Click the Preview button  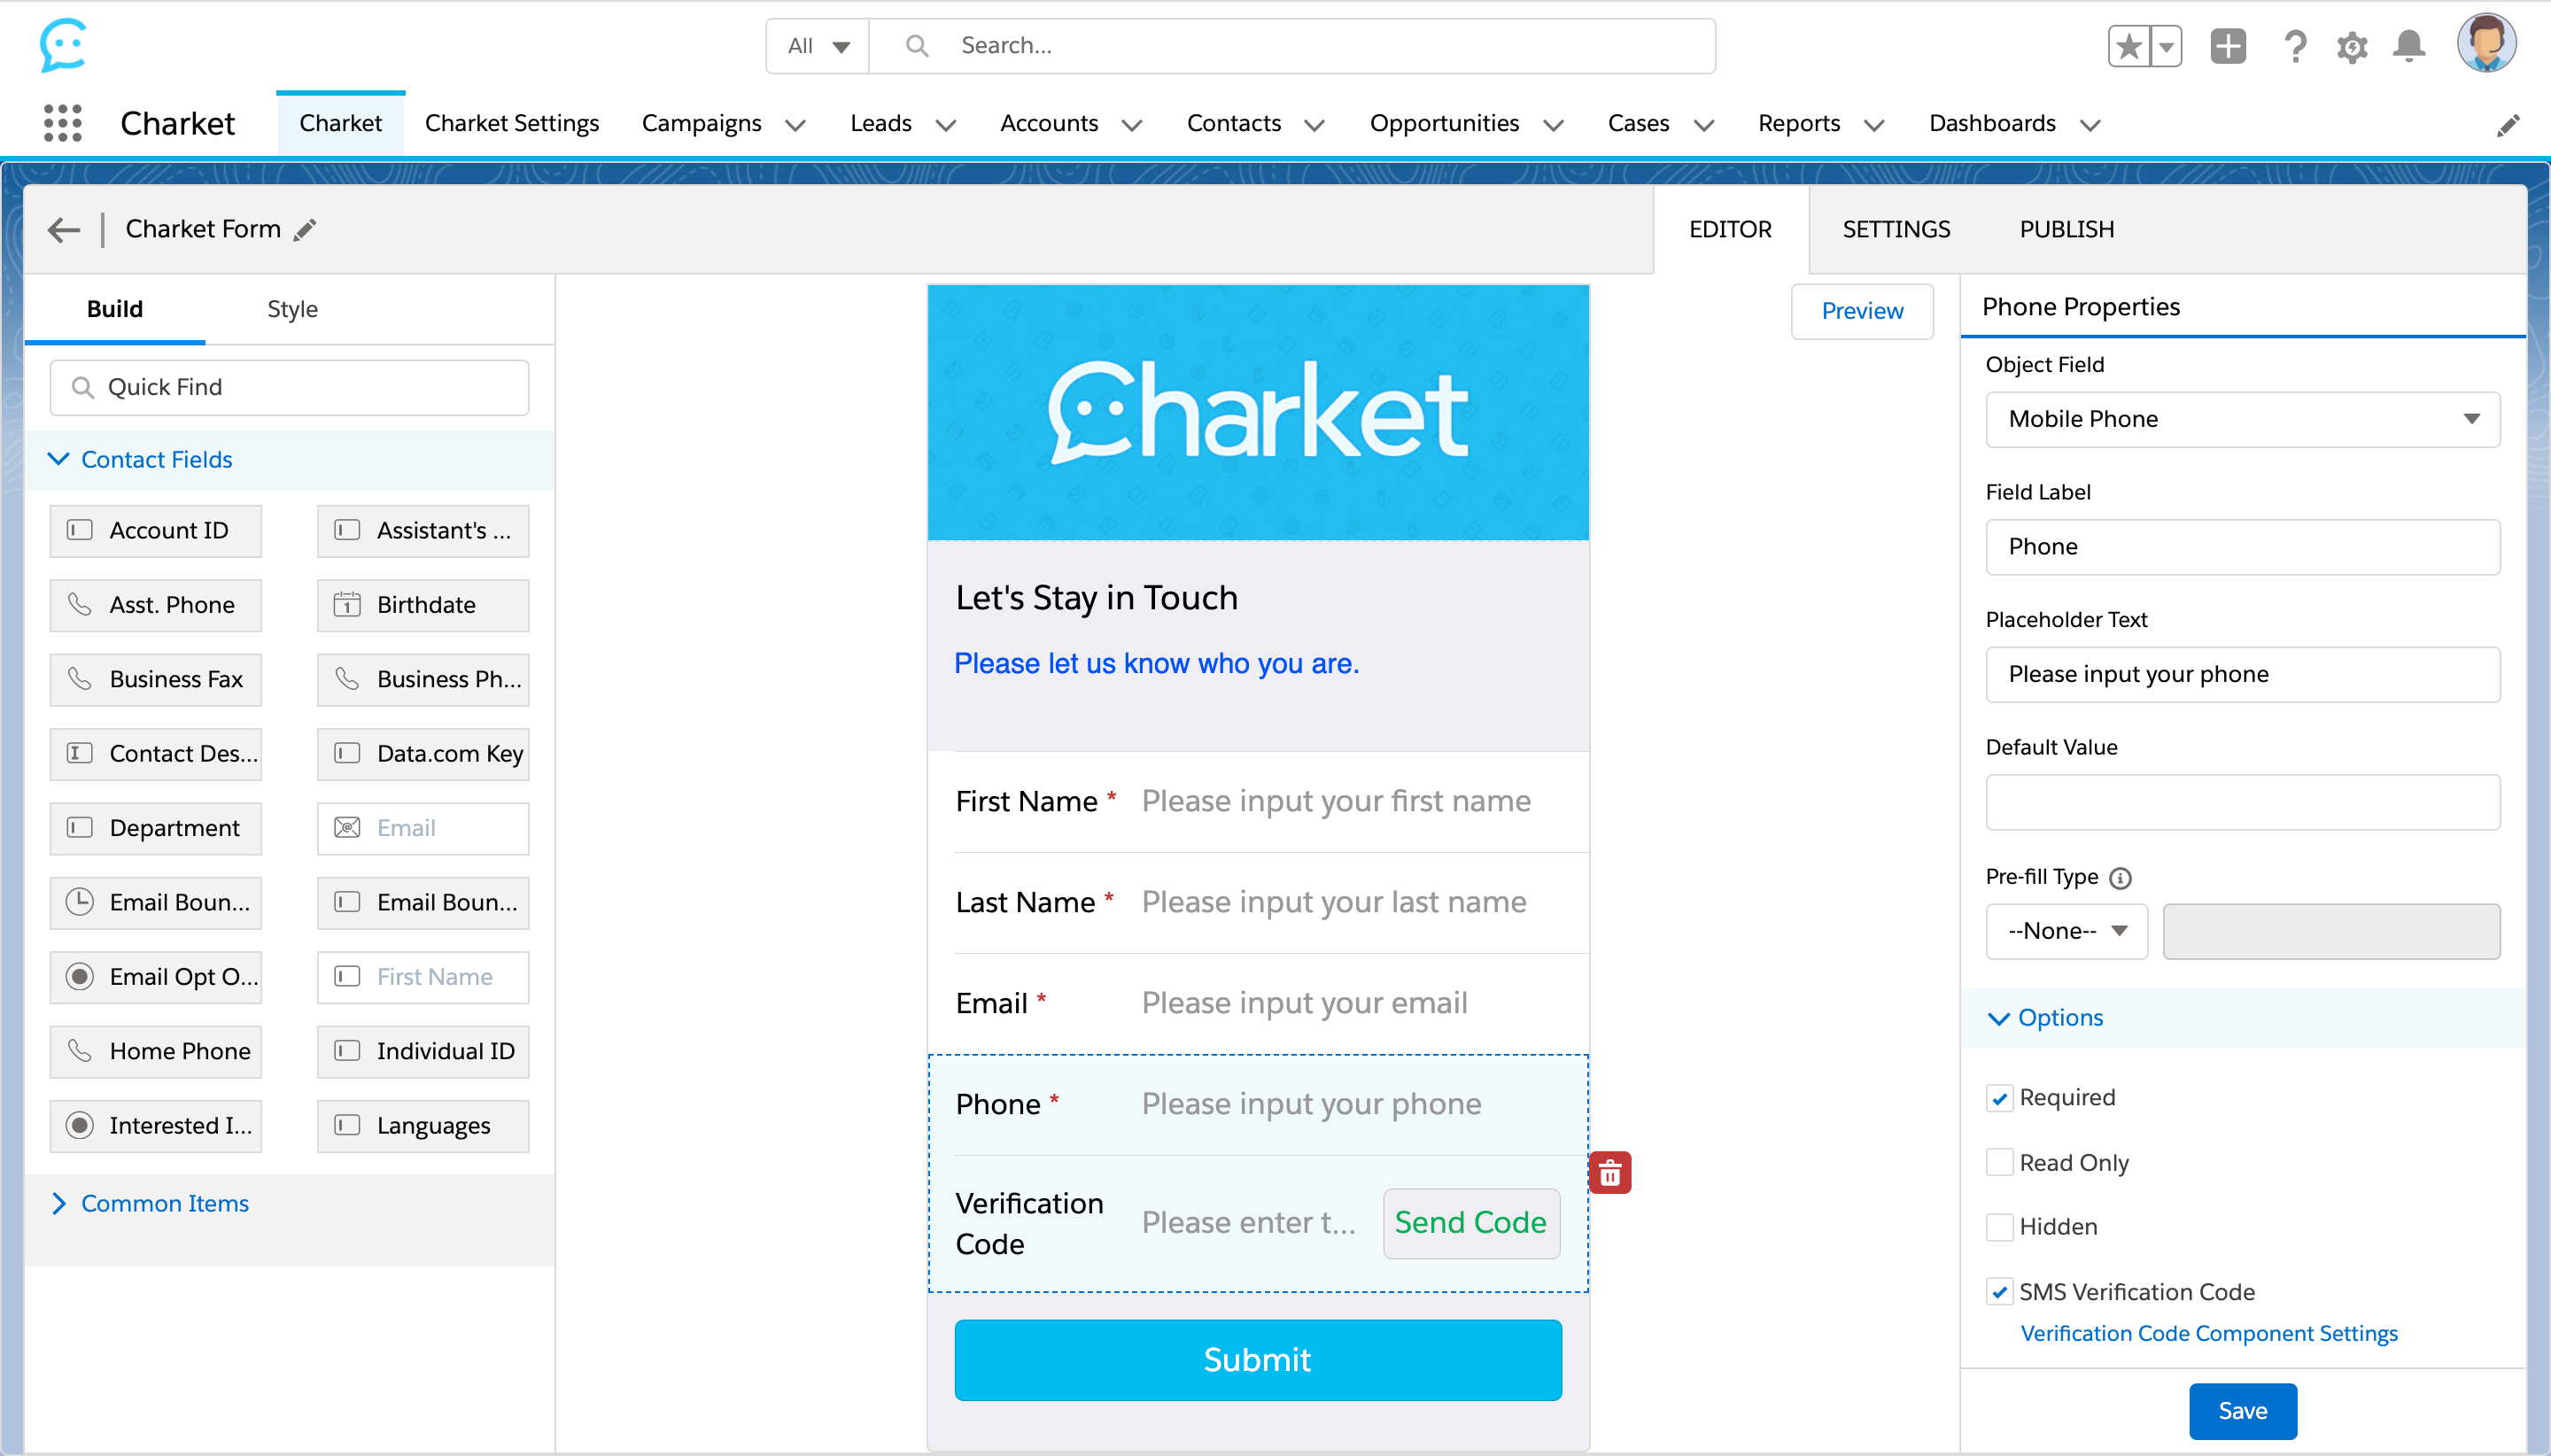(1862, 311)
